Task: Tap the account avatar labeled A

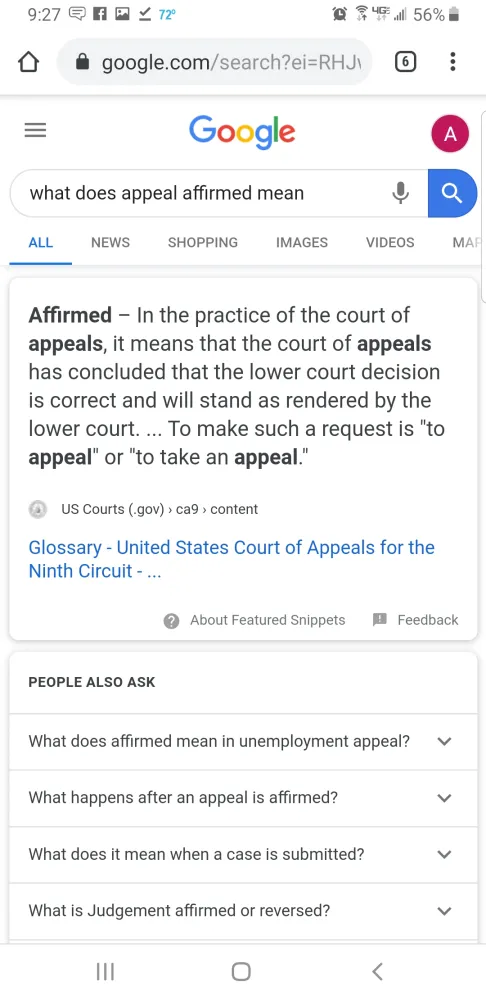Action: click(450, 134)
